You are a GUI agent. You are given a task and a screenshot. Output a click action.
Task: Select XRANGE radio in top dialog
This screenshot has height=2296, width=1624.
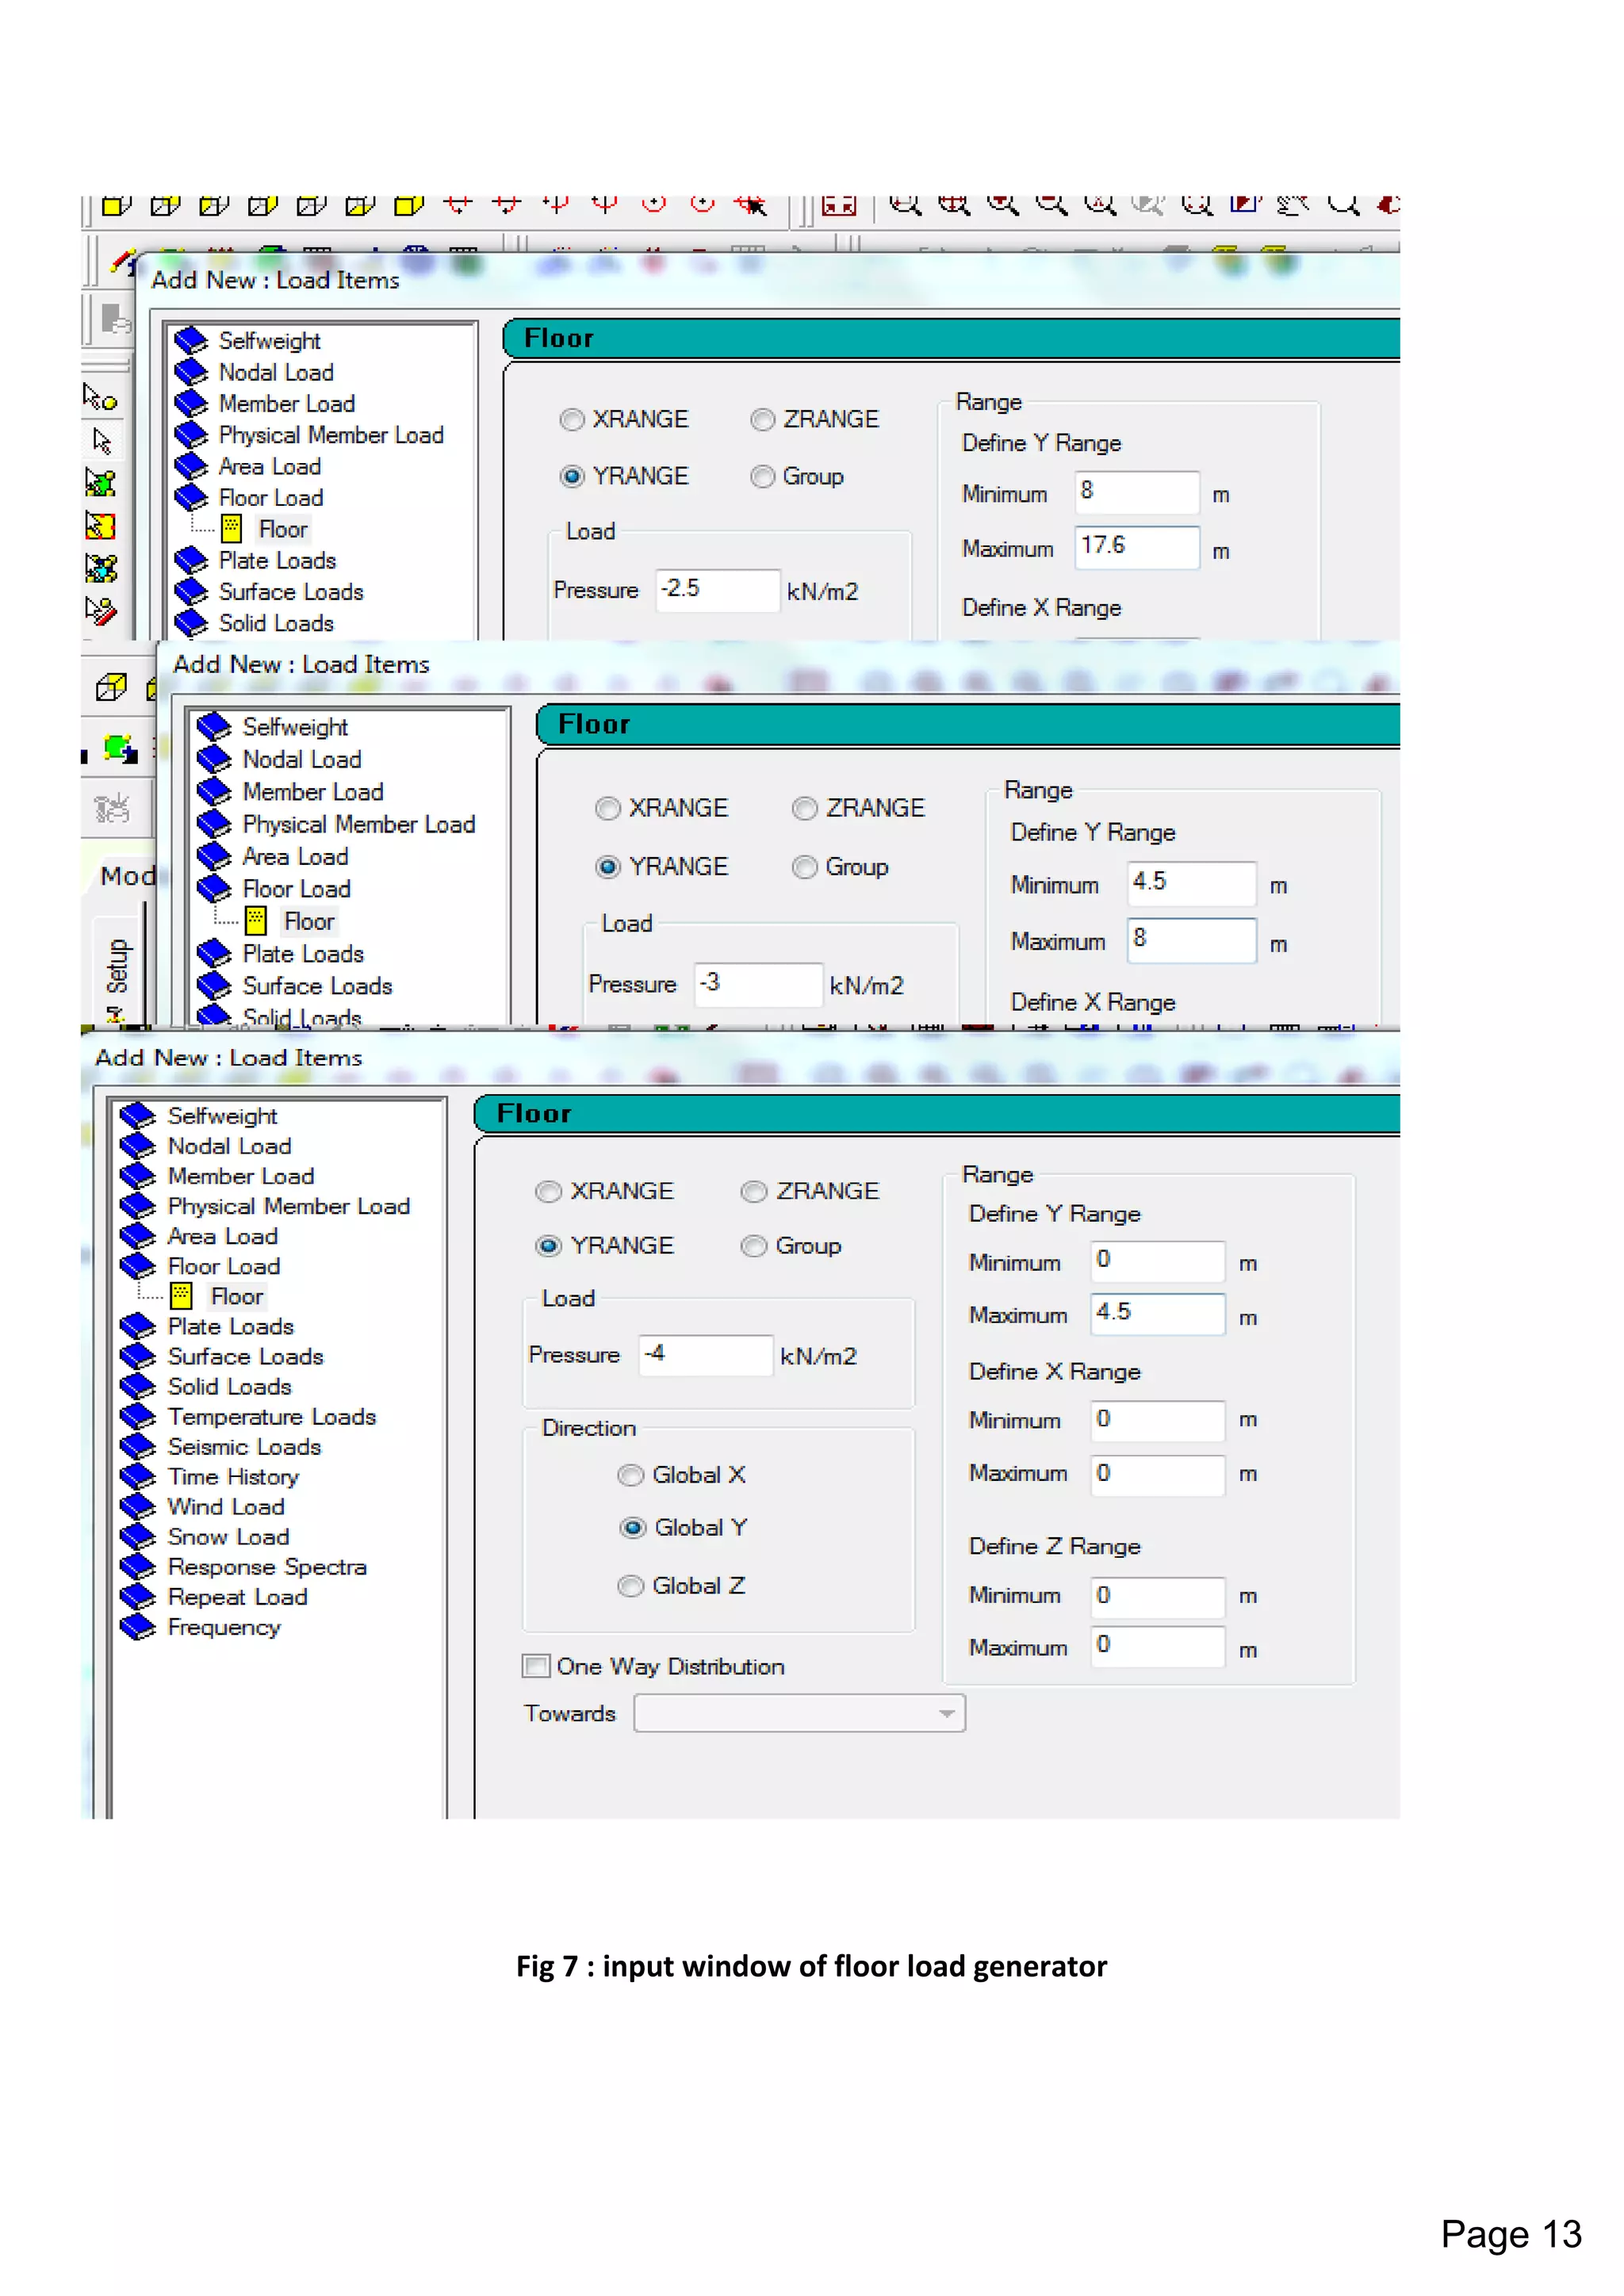(x=572, y=420)
